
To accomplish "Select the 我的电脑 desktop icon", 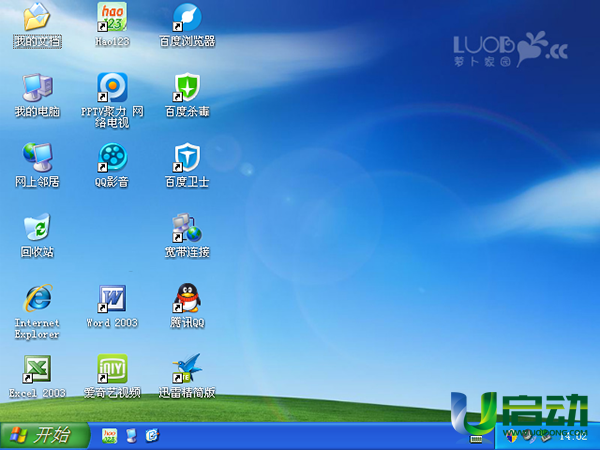I will tap(37, 88).
